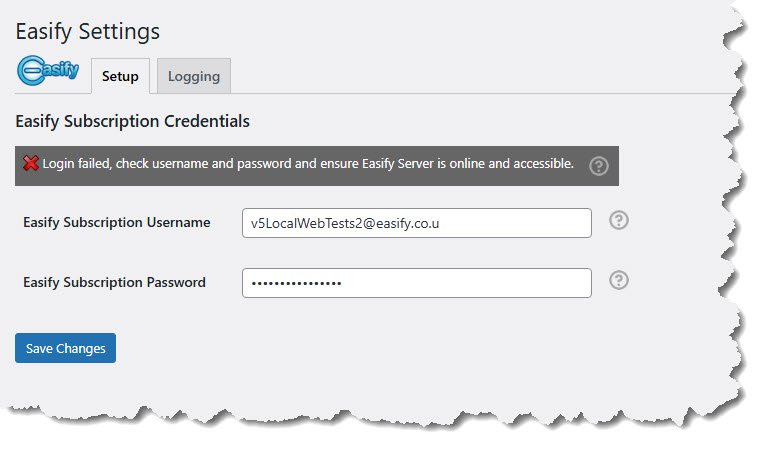Click the red X error icon
This screenshot has height=450, width=764.
[x=31, y=164]
